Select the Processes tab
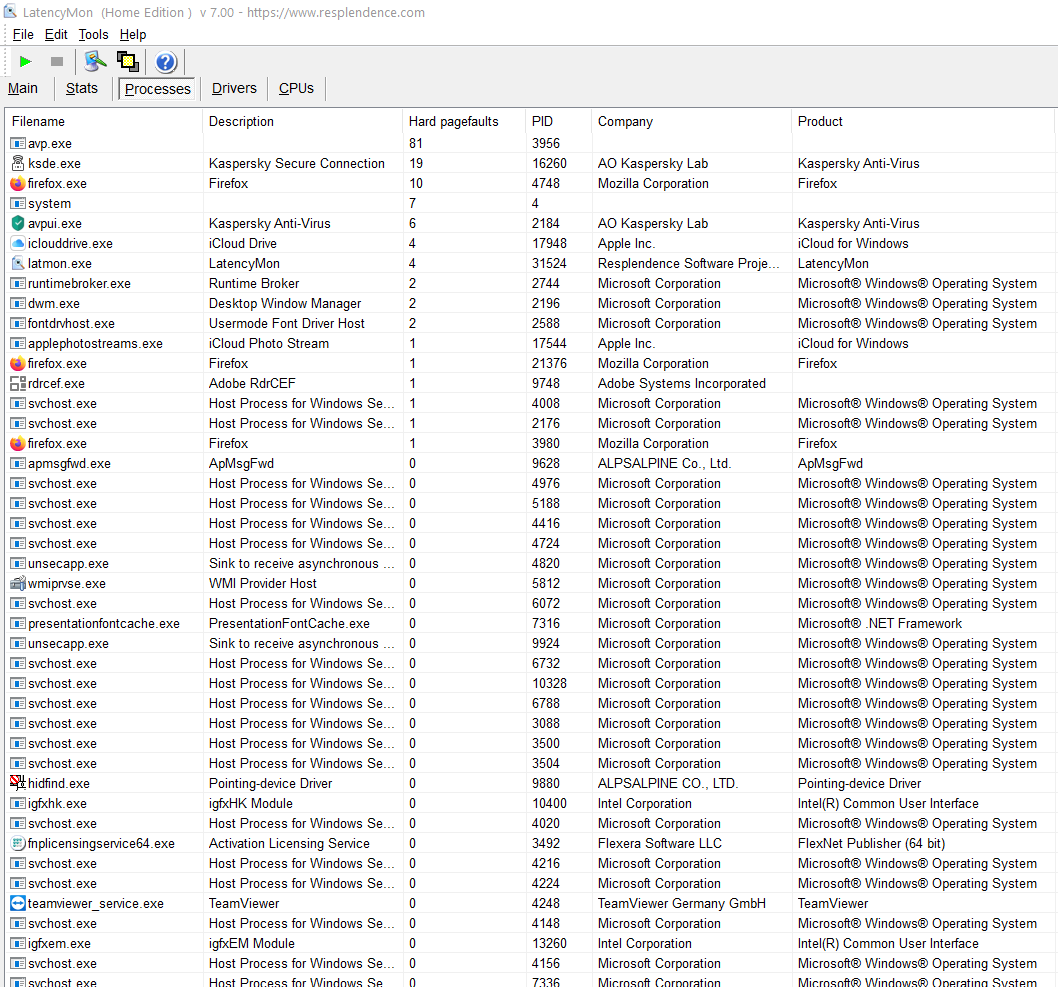The image size is (1058, 987). click(157, 89)
